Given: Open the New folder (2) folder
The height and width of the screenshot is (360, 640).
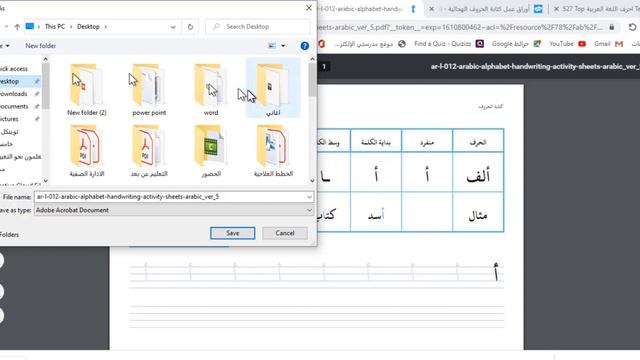Looking at the screenshot, I should pyautogui.click(x=87, y=90).
